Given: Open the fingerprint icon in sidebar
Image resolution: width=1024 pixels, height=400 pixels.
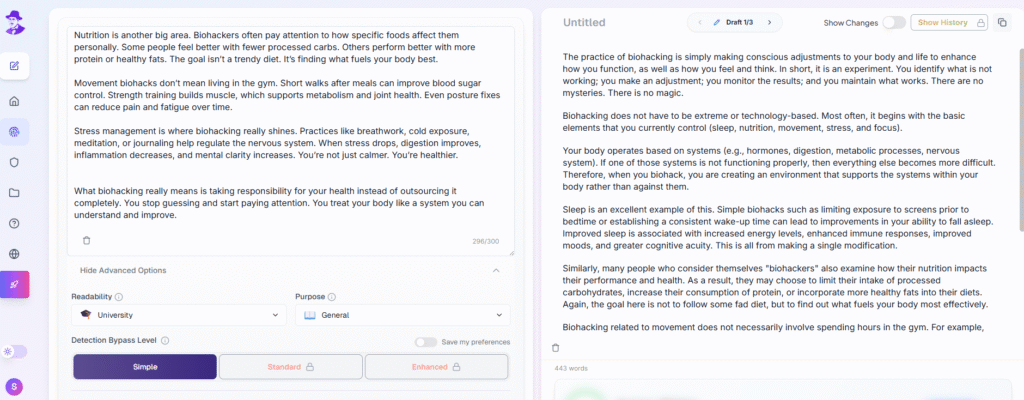Looking at the screenshot, I should pyautogui.click(x=15, y=132).
